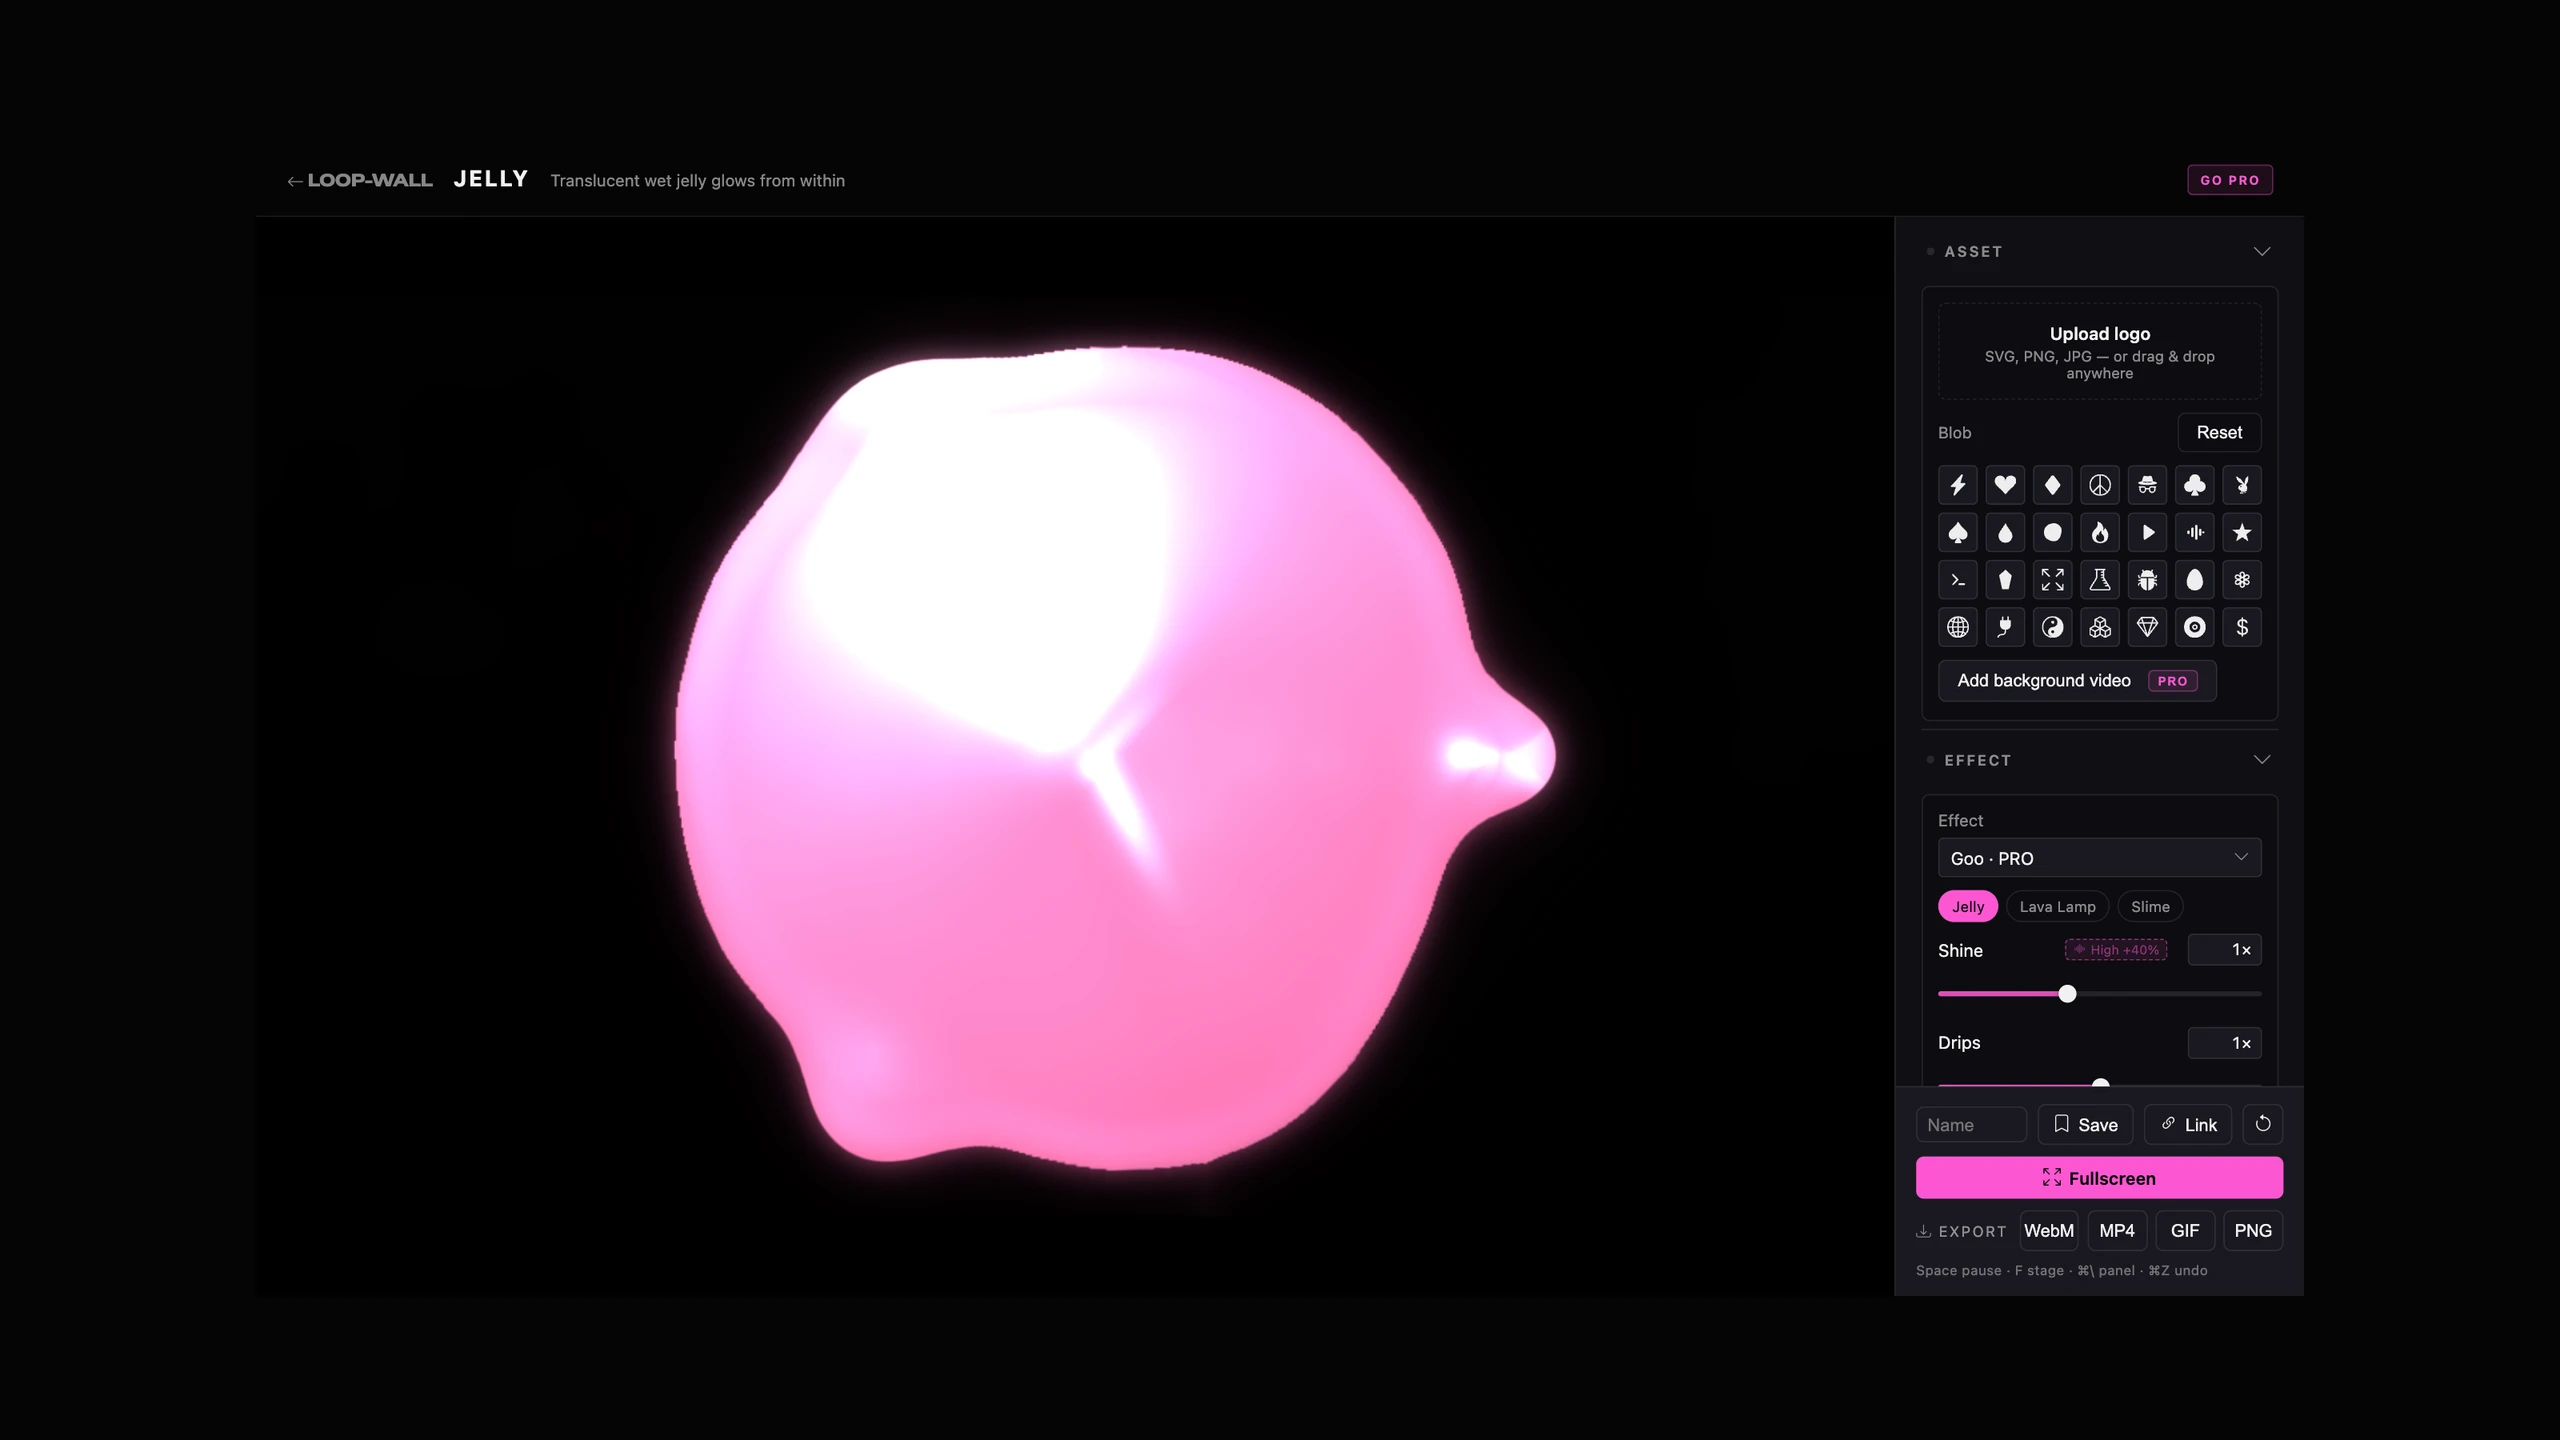The width and height of the screenshot is (2560, 1440).
Task: Copy share Link button
Action: [2188, 1125]
